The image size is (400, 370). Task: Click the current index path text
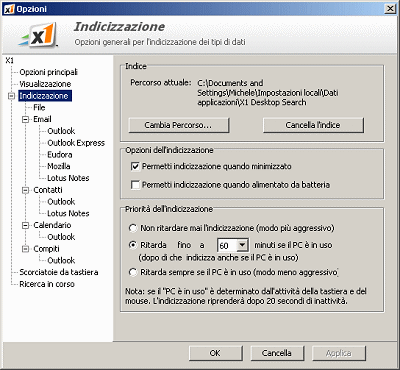tap(268, 93)
